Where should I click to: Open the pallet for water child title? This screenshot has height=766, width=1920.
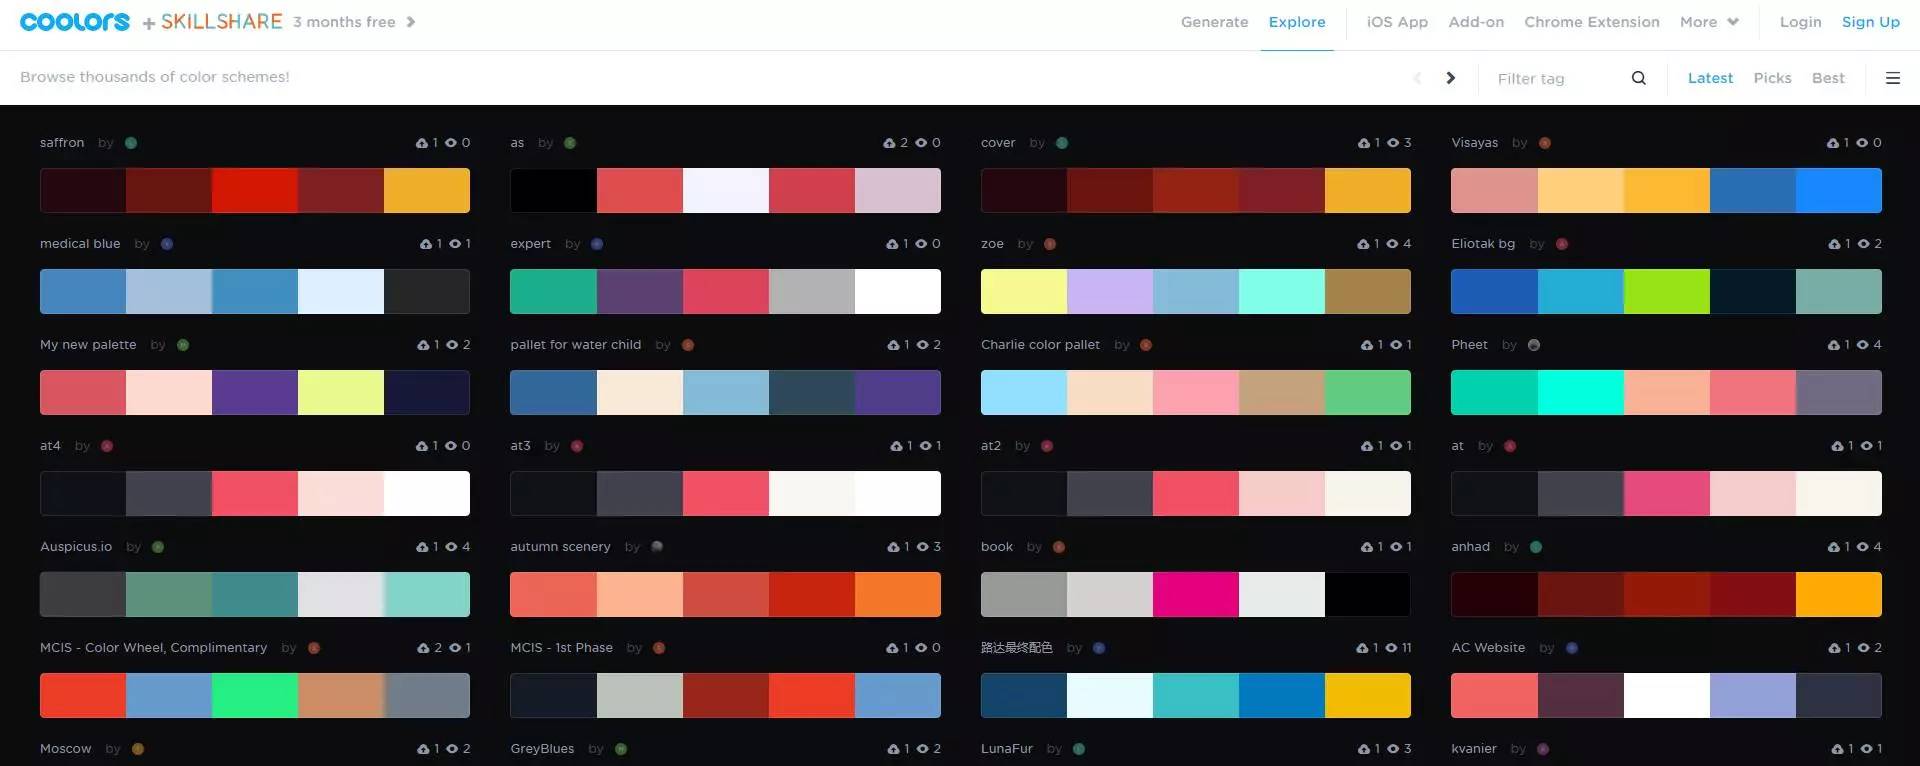point(576,345)
